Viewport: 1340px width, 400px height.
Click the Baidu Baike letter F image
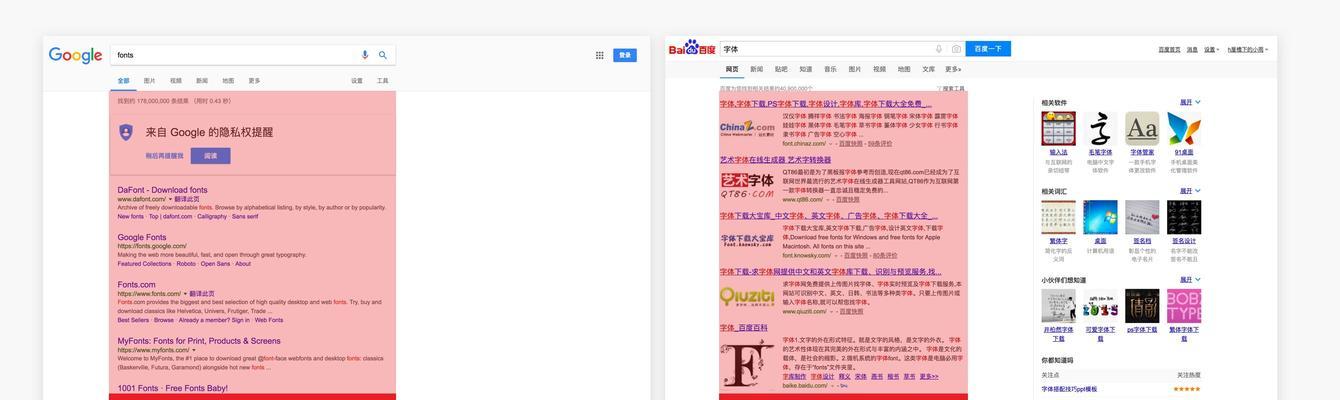pyautogui.click(x=747, y=364)
